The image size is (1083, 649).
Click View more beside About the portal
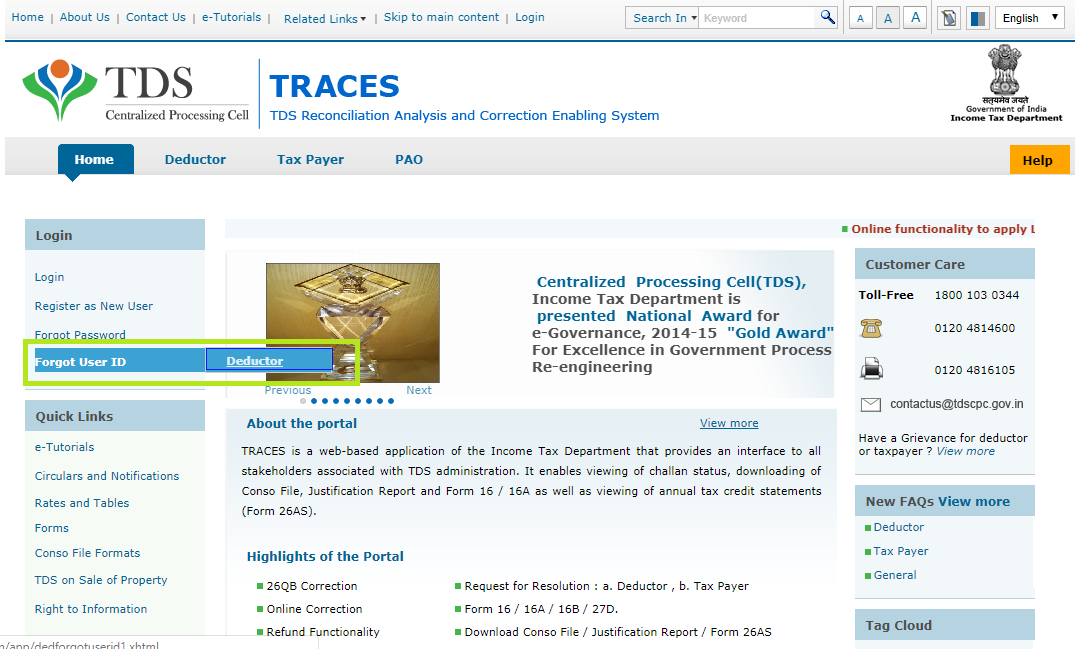click(x=729, y=423)
